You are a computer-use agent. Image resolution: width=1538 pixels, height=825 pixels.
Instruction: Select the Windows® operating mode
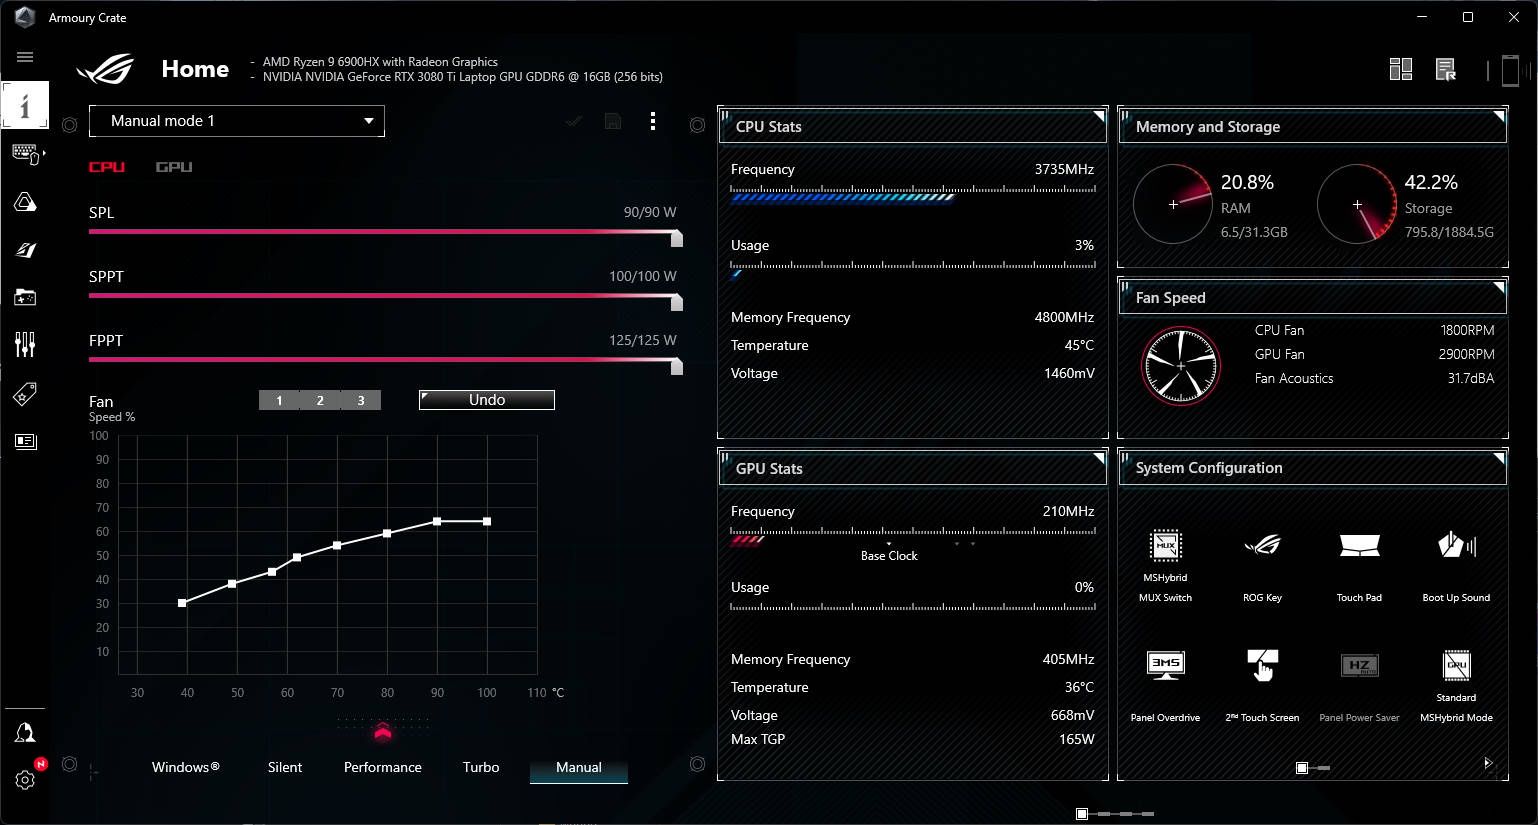[x=186, y=767]
